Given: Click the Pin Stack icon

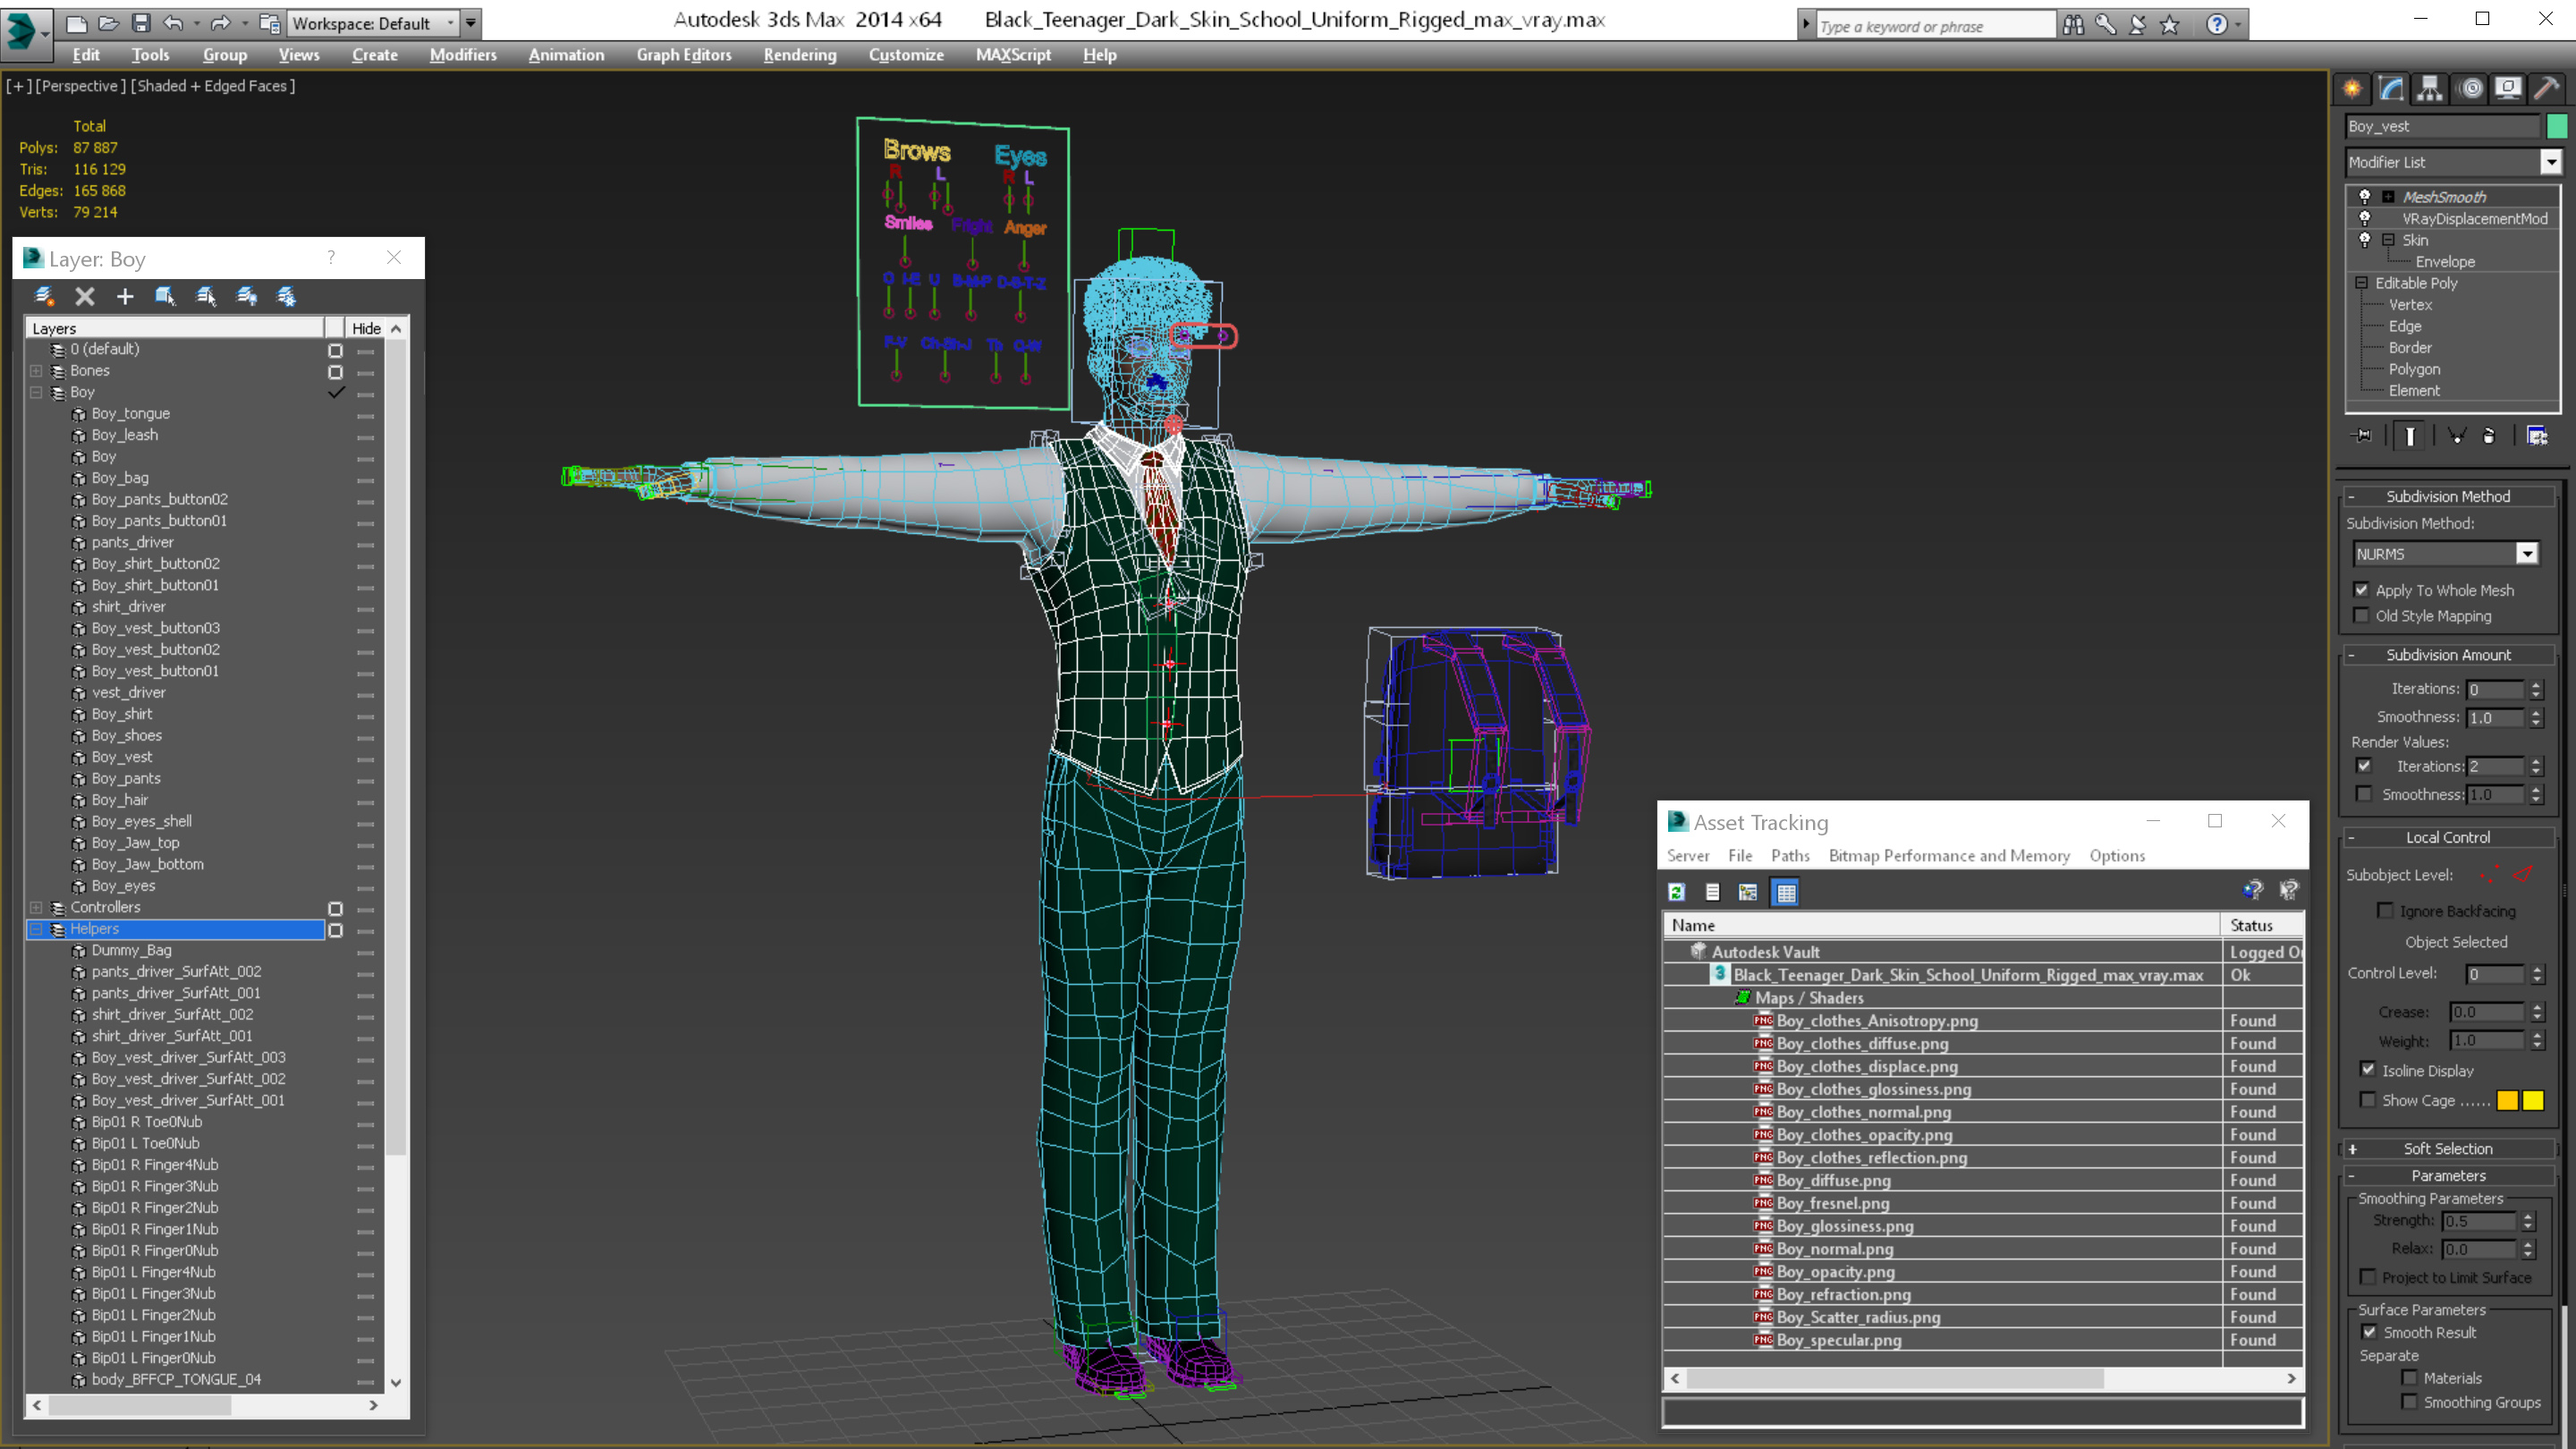Looking at the screenshot, I should click(2363, 435).
